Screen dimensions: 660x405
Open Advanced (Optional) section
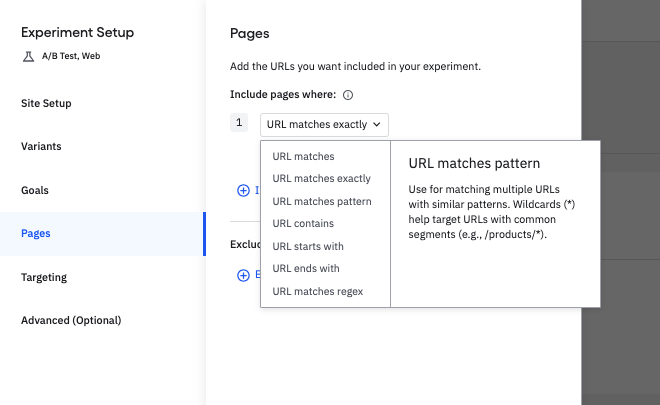71,321
